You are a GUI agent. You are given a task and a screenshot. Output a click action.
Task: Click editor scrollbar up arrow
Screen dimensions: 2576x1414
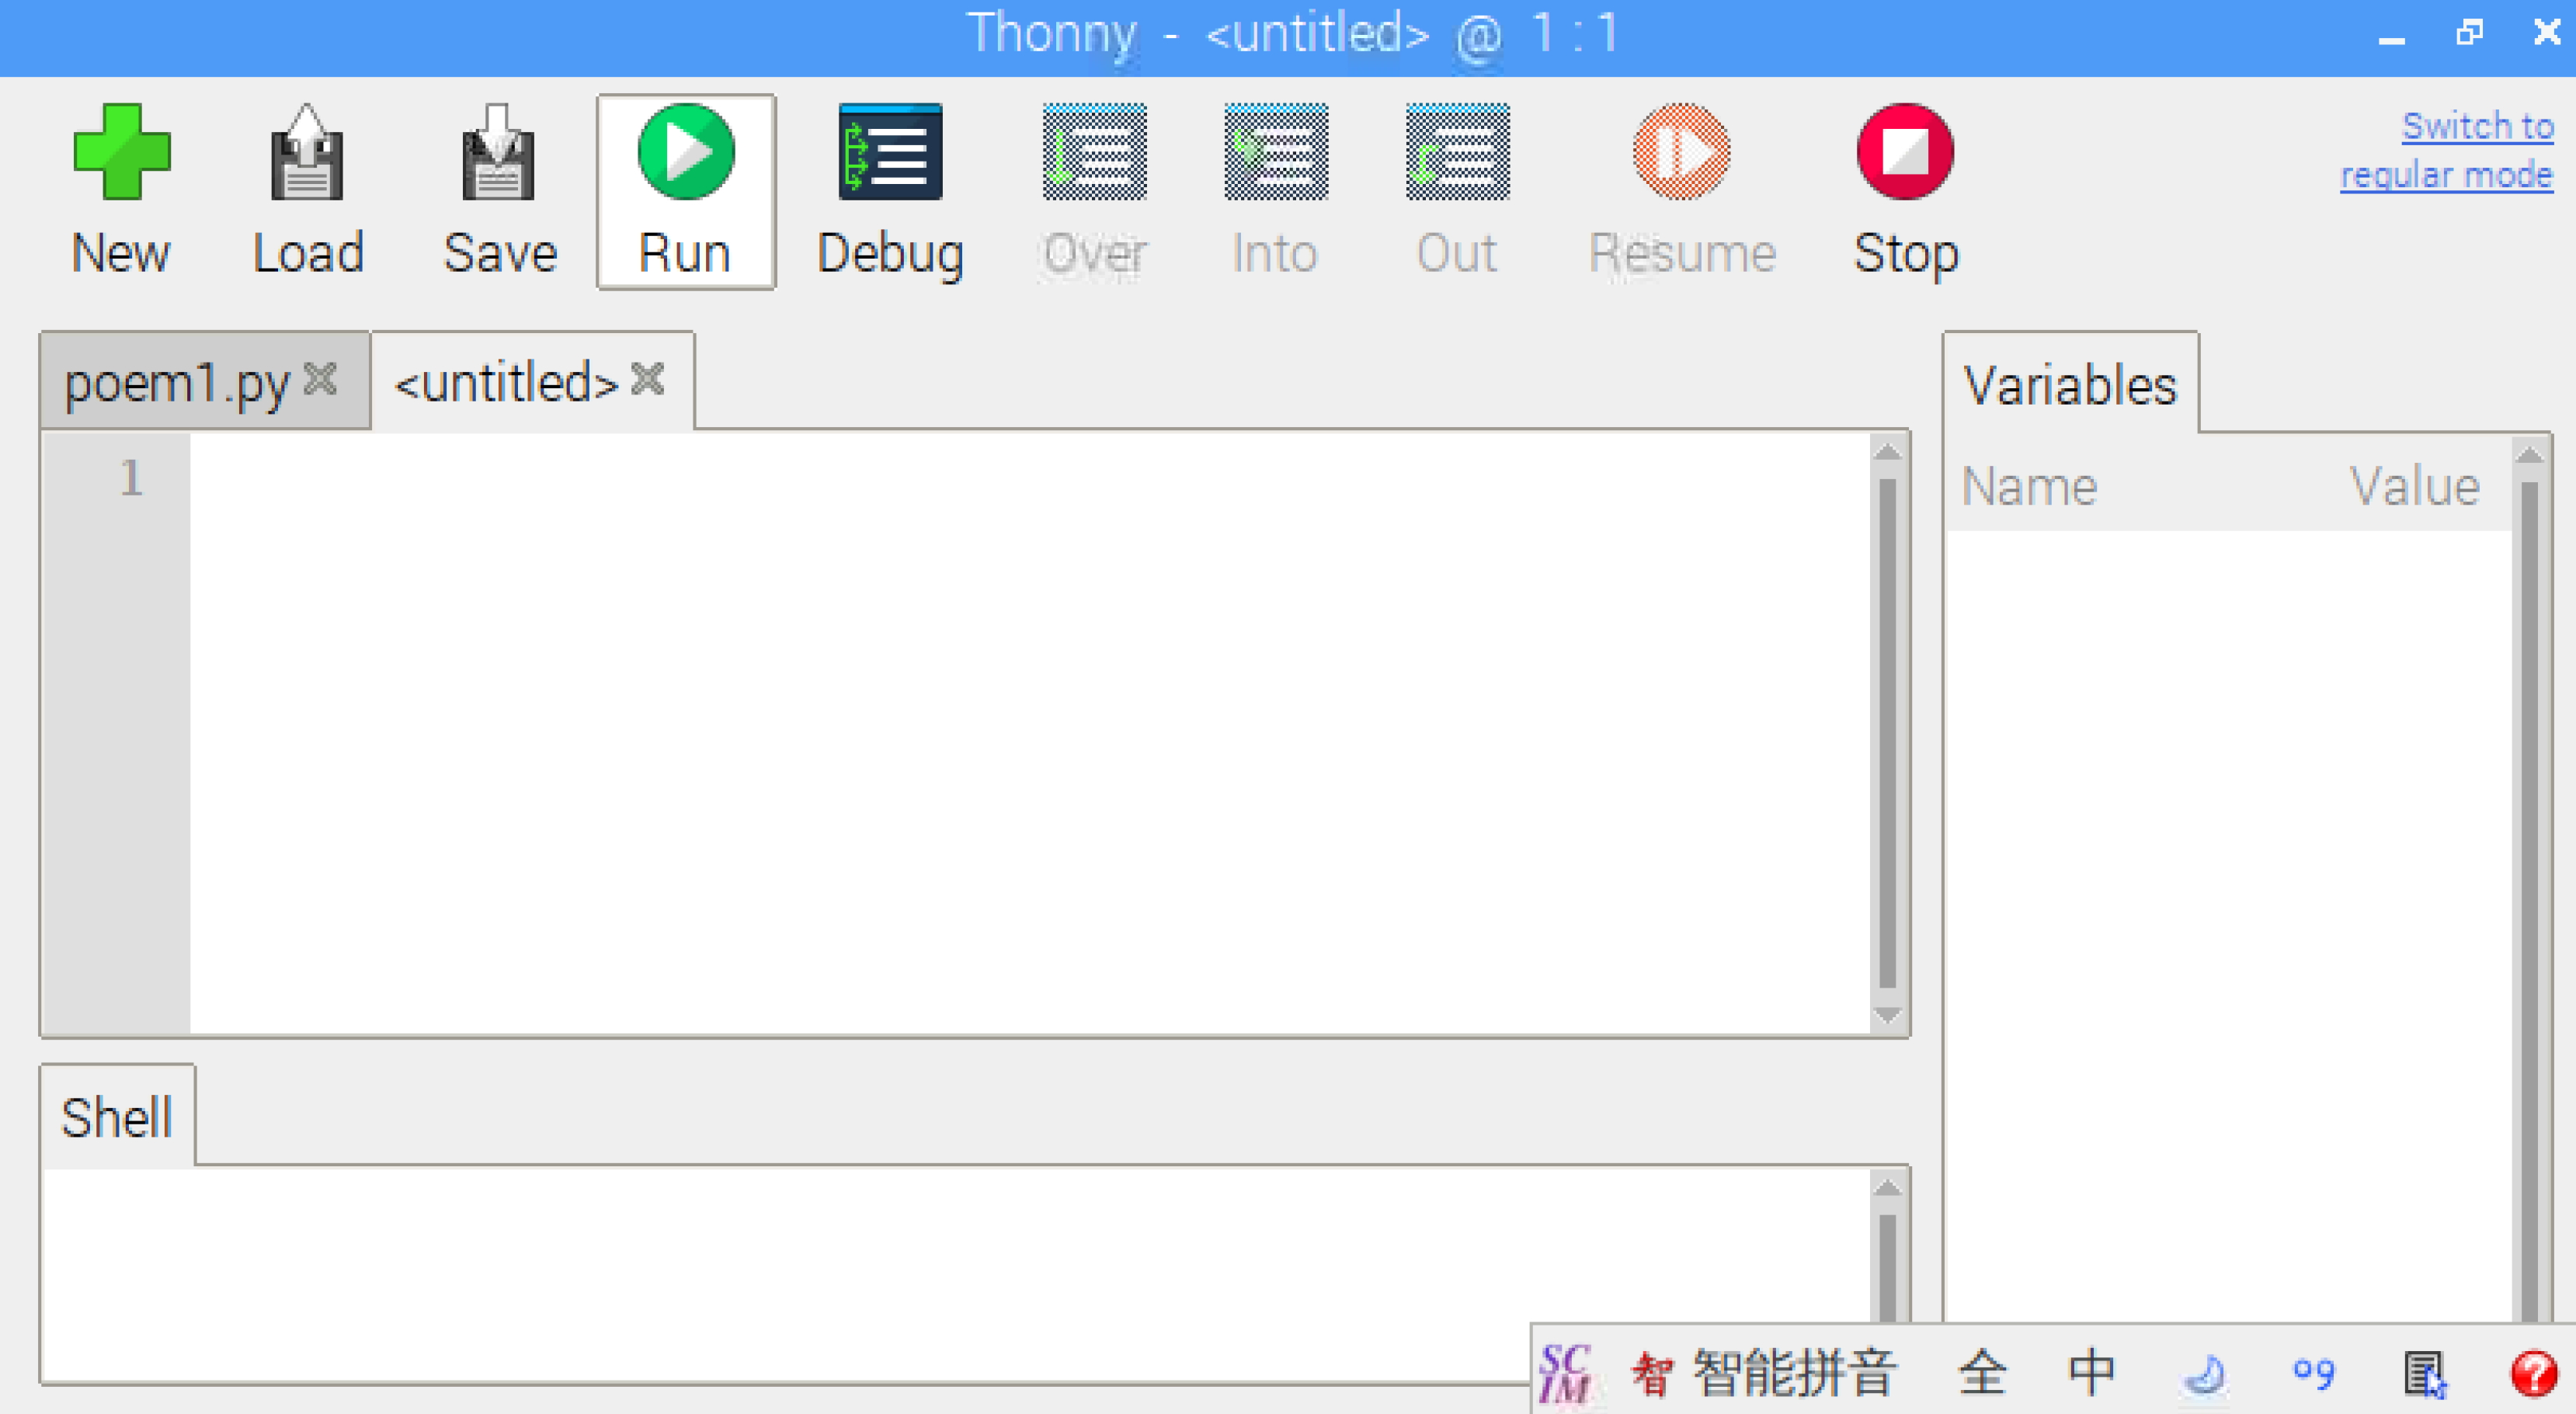pyautogui.click(x=1887, y=452)
